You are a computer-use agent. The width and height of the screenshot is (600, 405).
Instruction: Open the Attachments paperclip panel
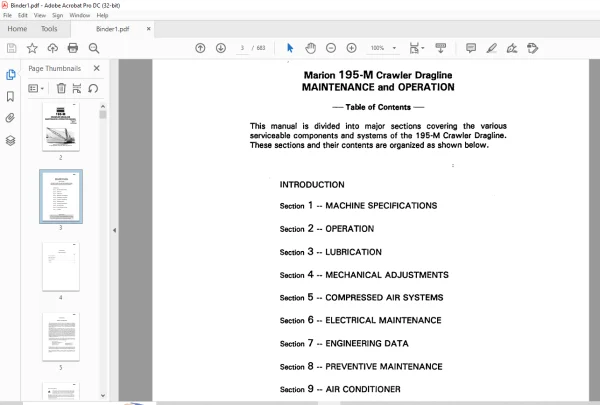[x=10, y=118]
